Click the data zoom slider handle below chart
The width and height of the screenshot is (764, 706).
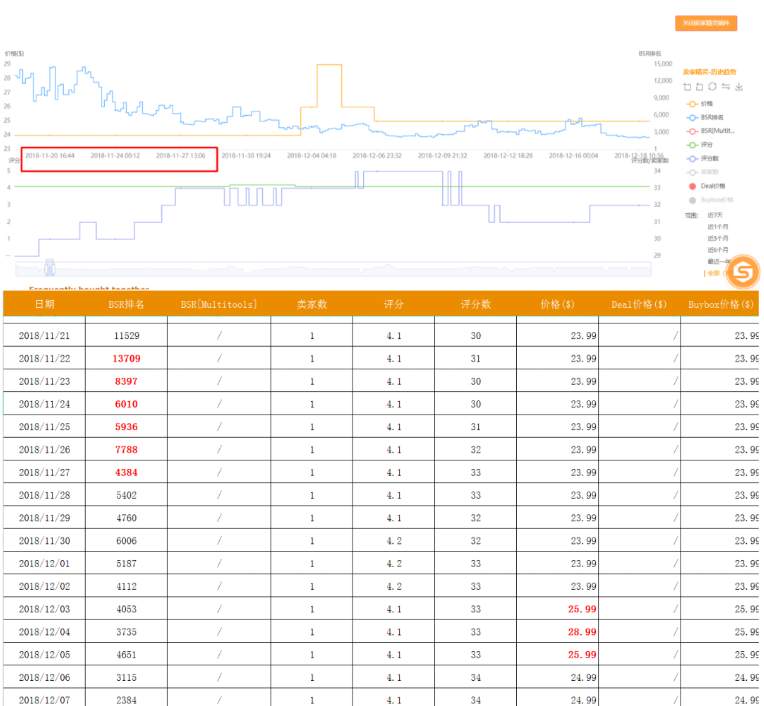(x=49, y=267)
